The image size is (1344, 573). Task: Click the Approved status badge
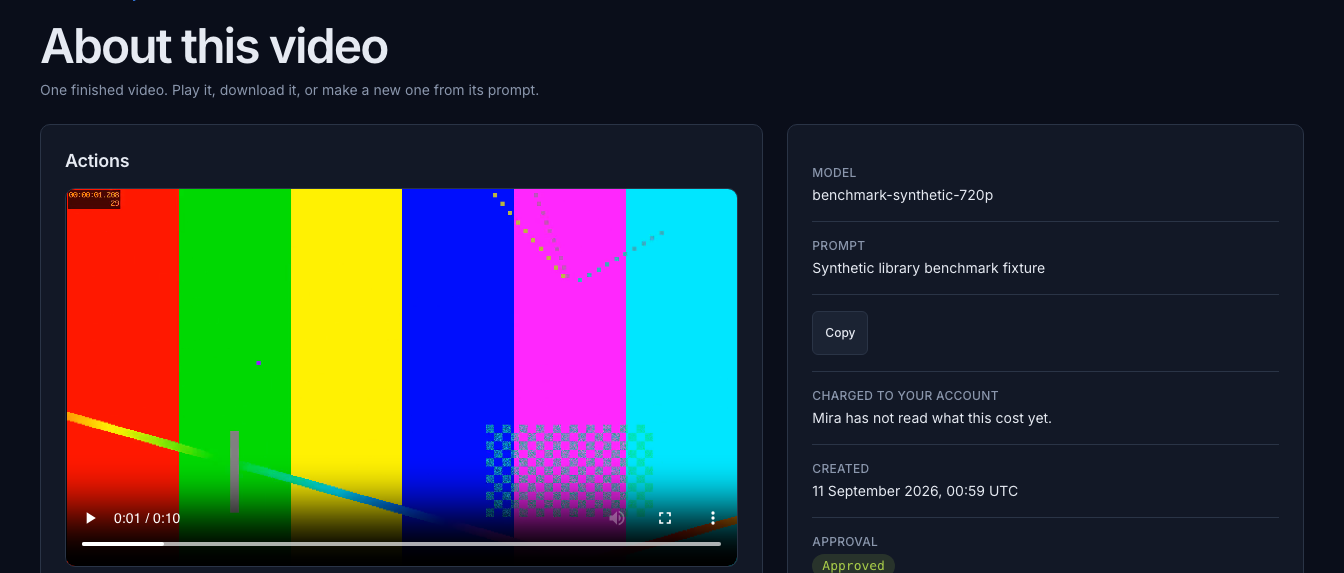coord(853,565)
